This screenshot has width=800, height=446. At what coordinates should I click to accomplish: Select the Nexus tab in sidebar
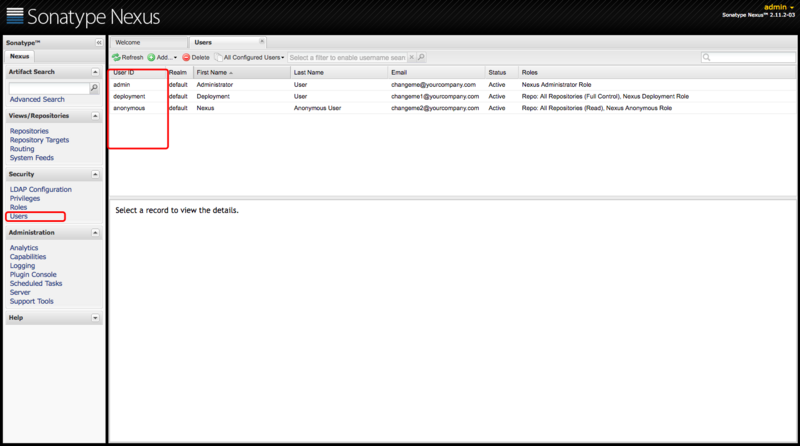pyautogui.click(x=19, y=57)
